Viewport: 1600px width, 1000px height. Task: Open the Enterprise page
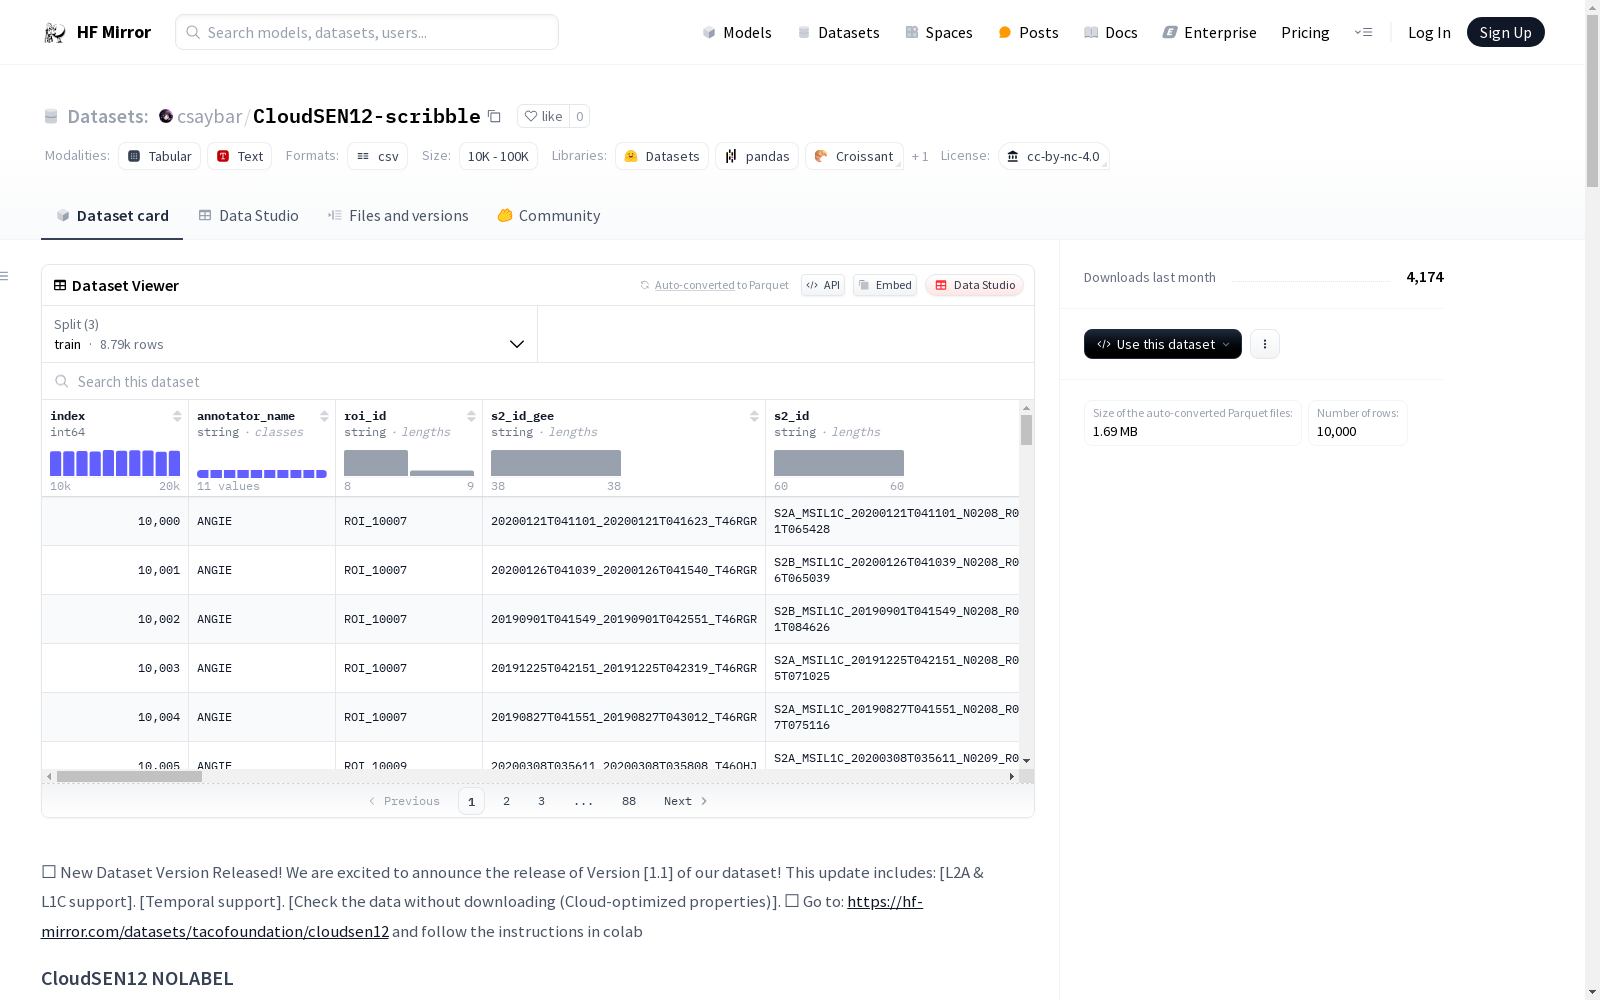tap(1209, 32)
